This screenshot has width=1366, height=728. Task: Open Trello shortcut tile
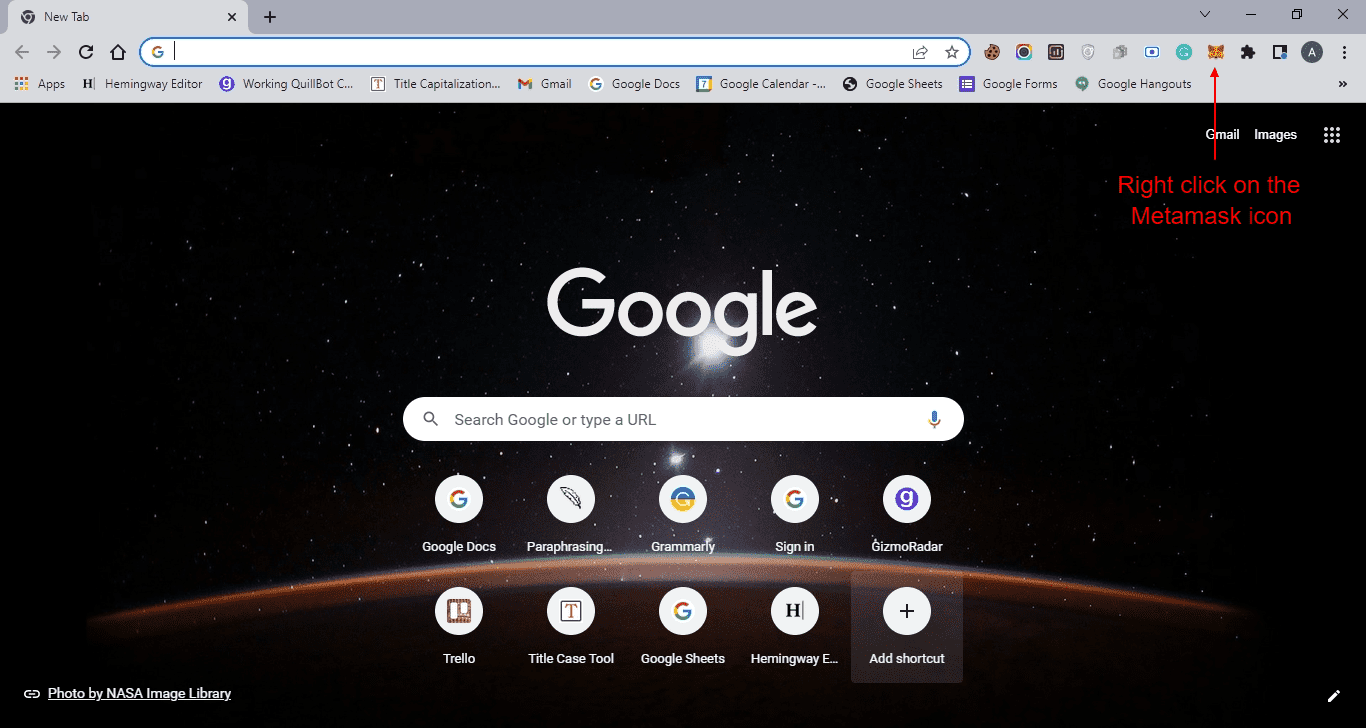click(459, 628)
